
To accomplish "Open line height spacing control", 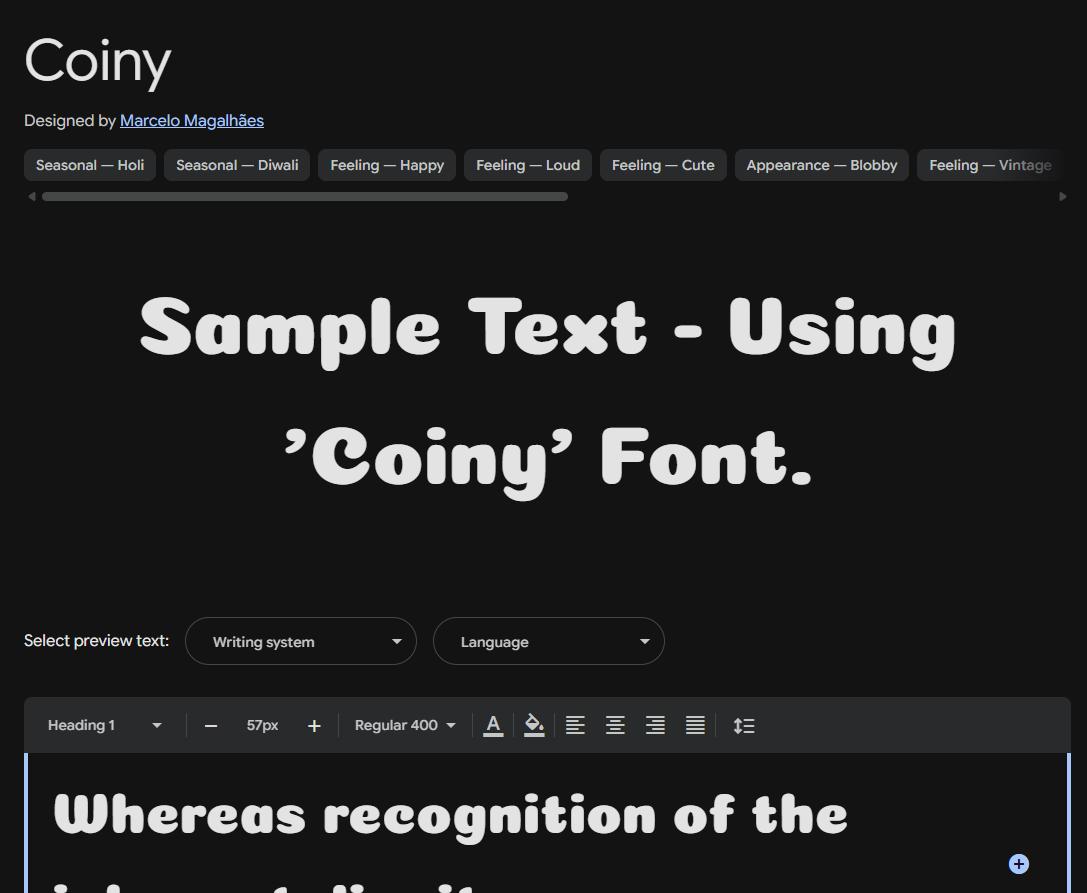I will pyautogui.click(x=744, y=725).
